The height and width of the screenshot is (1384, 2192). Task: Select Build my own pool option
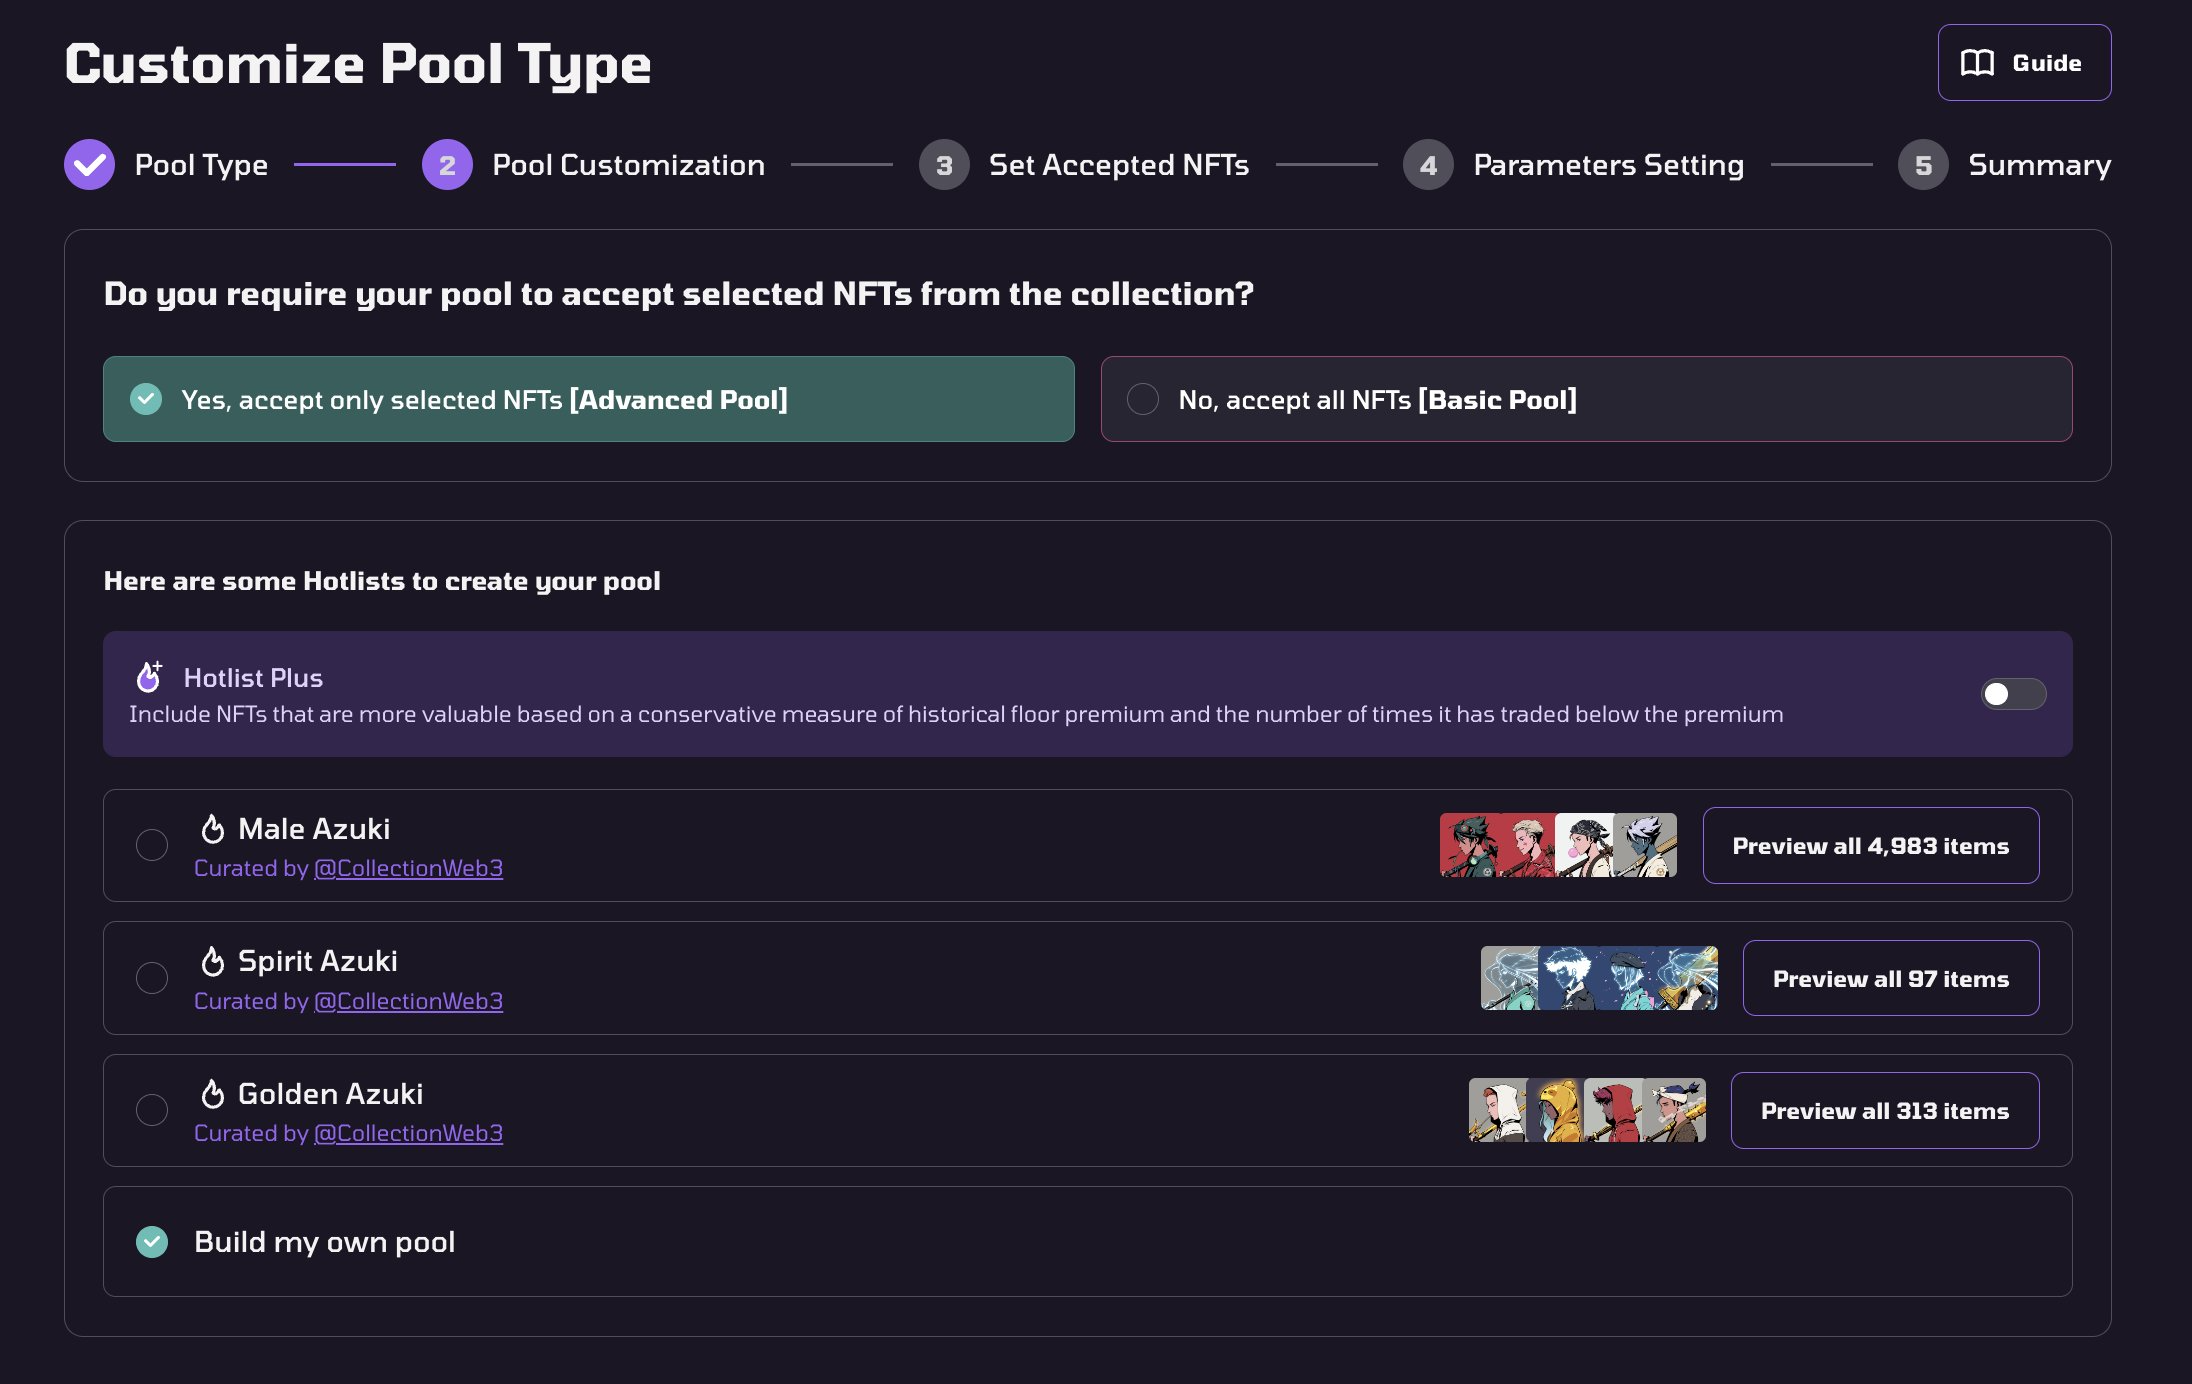(1087, 1242)
